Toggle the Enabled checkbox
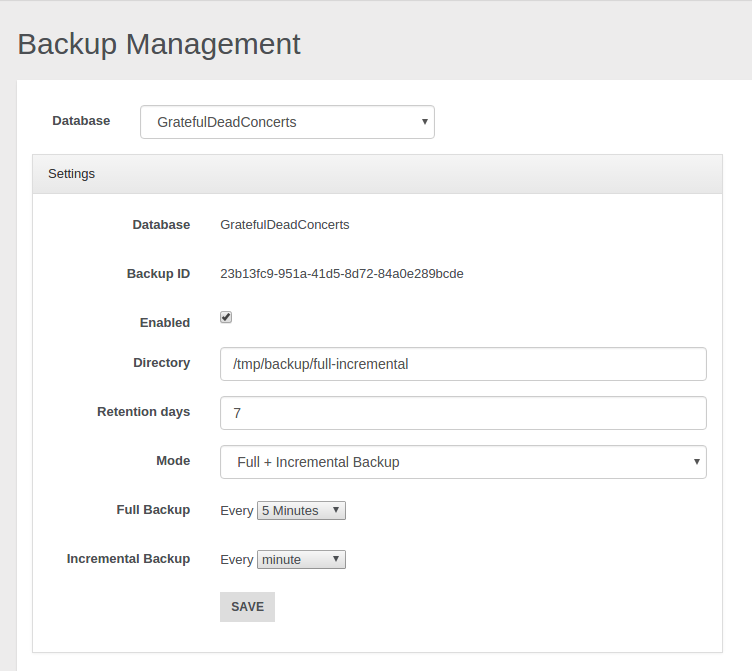The image size is (752, 671). point(226,317)
